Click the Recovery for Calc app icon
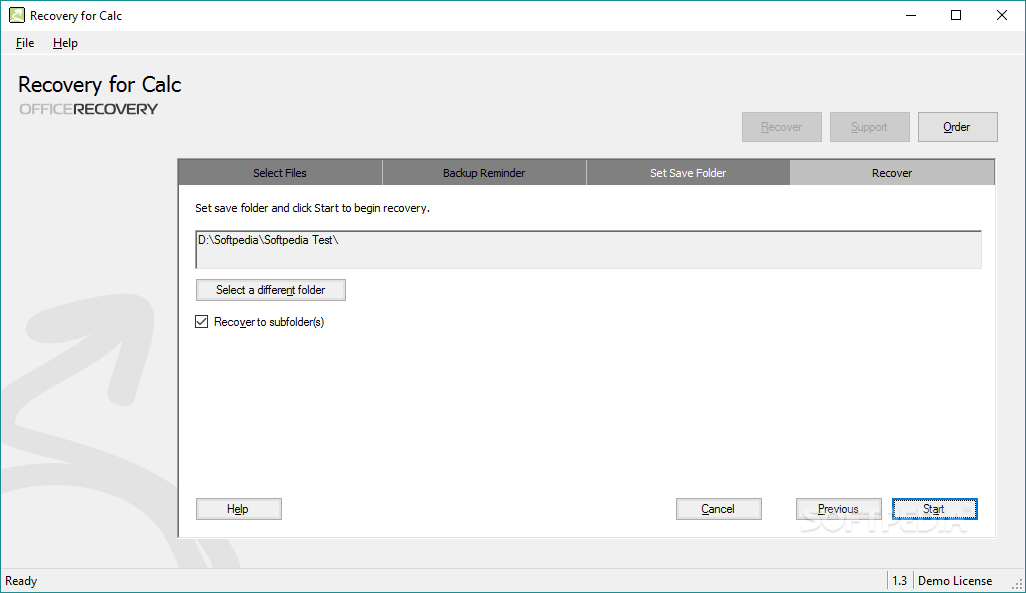This screenshot has height=593, width=1026. point(16,15)
